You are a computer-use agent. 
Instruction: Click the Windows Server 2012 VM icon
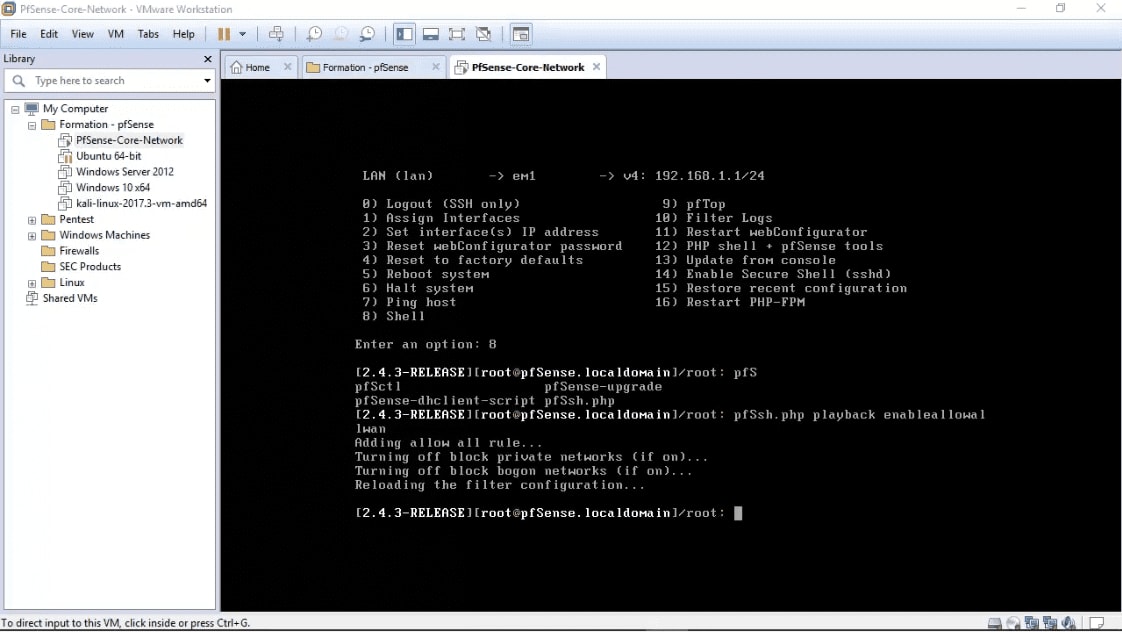click(65, 172)
